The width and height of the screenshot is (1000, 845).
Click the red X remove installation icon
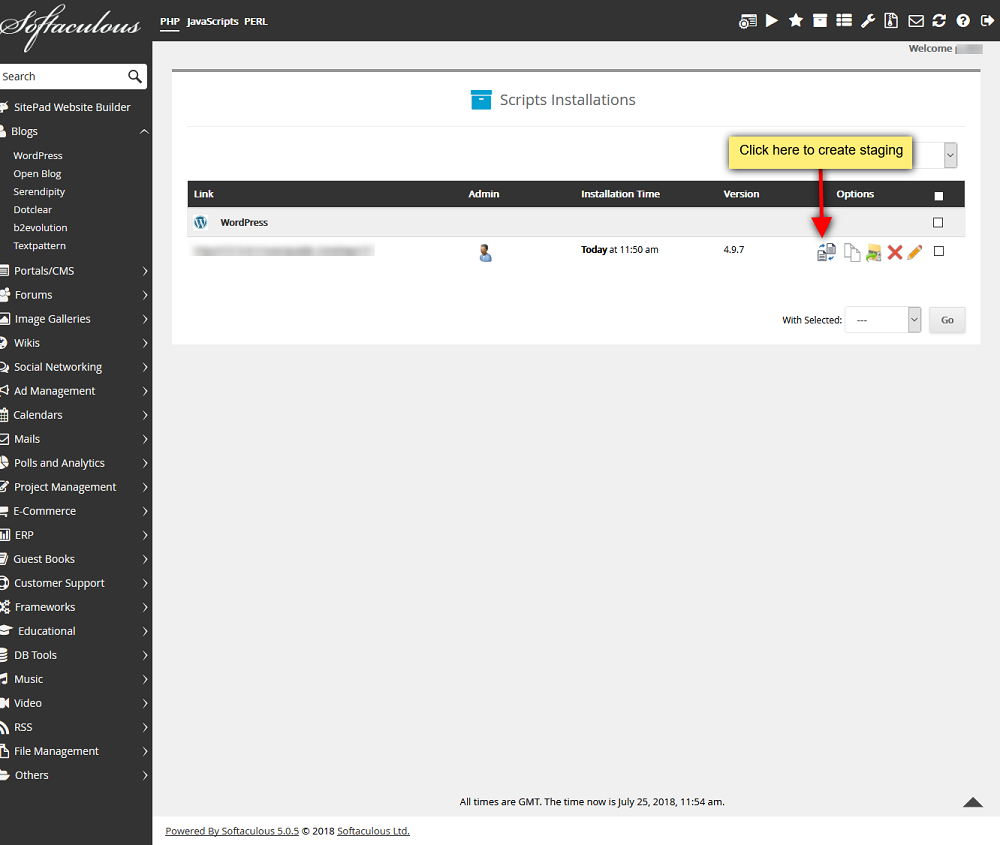point(895,253)
